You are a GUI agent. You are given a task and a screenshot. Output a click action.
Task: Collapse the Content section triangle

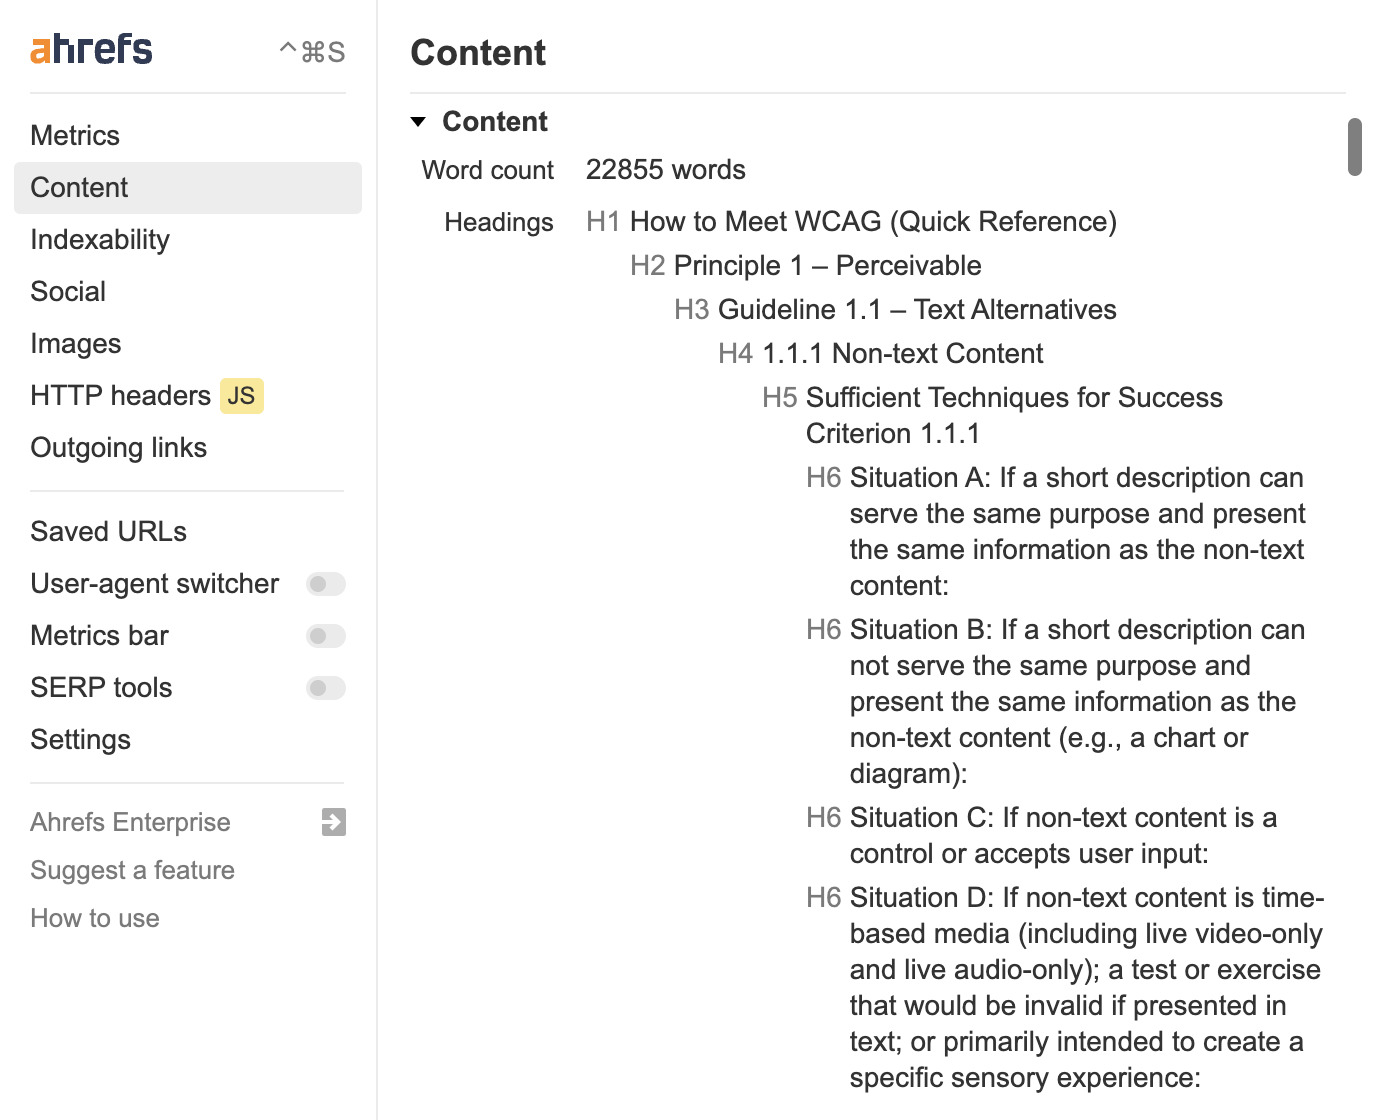pyautogui.click(x=419, y=122)
